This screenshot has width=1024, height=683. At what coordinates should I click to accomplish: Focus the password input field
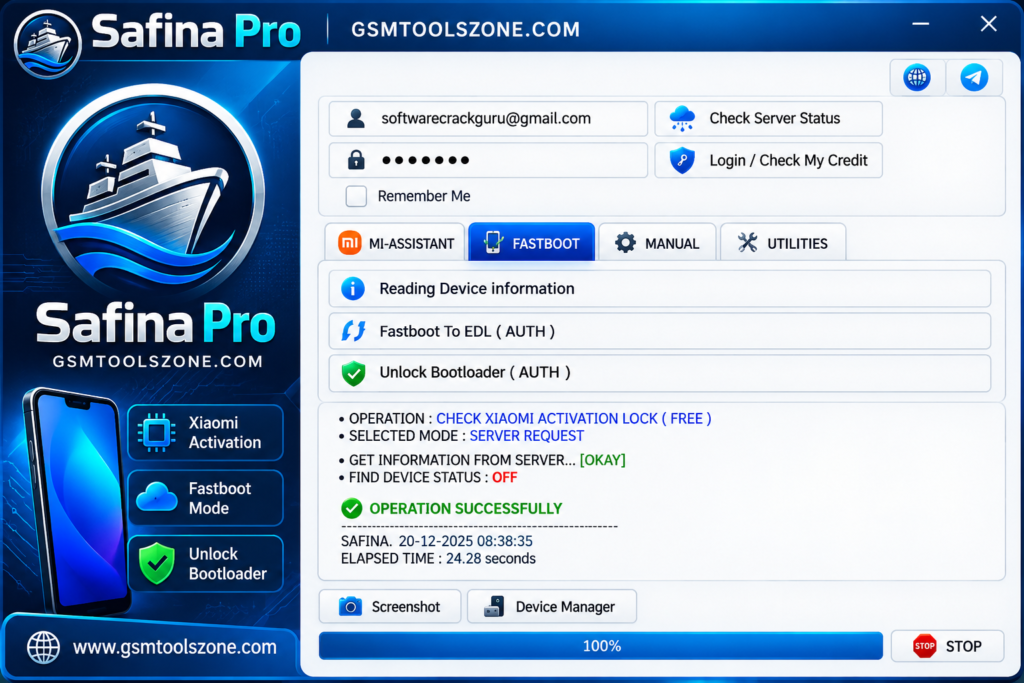pos(488,160)
